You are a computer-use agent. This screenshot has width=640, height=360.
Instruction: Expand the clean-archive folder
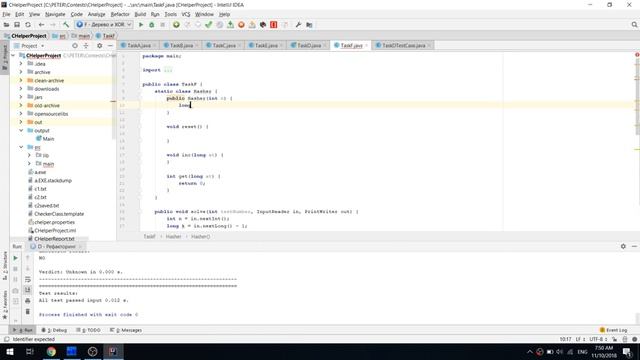(21, 80)
